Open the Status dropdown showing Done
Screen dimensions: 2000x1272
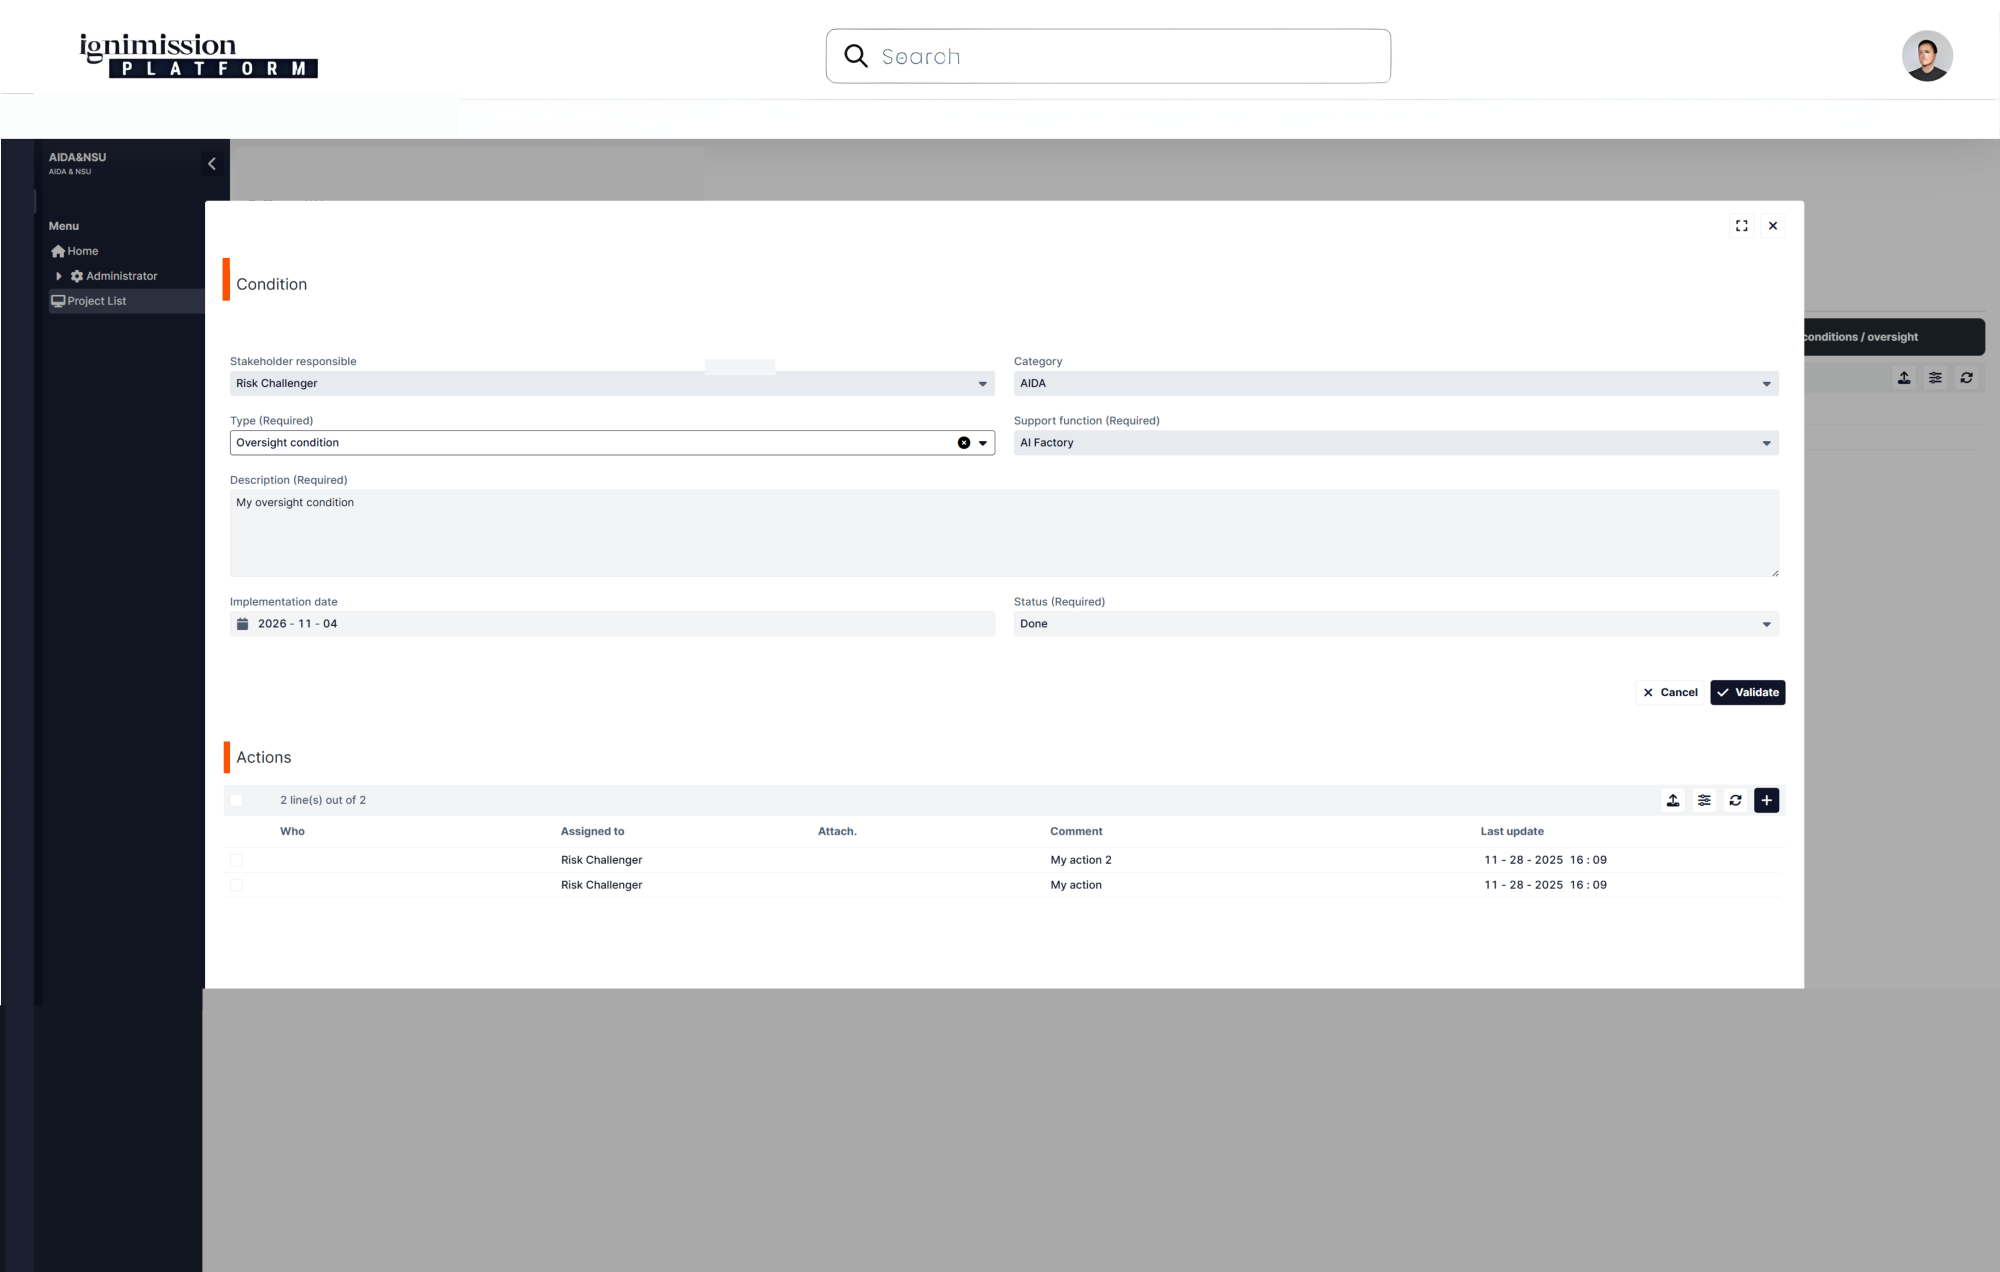1395,624
